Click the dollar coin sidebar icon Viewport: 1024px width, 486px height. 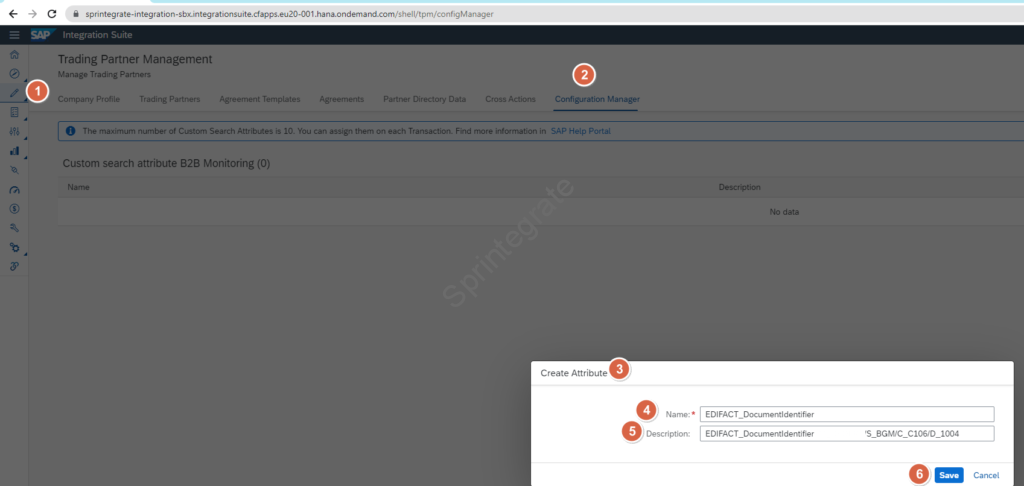[x=14, y=208]
